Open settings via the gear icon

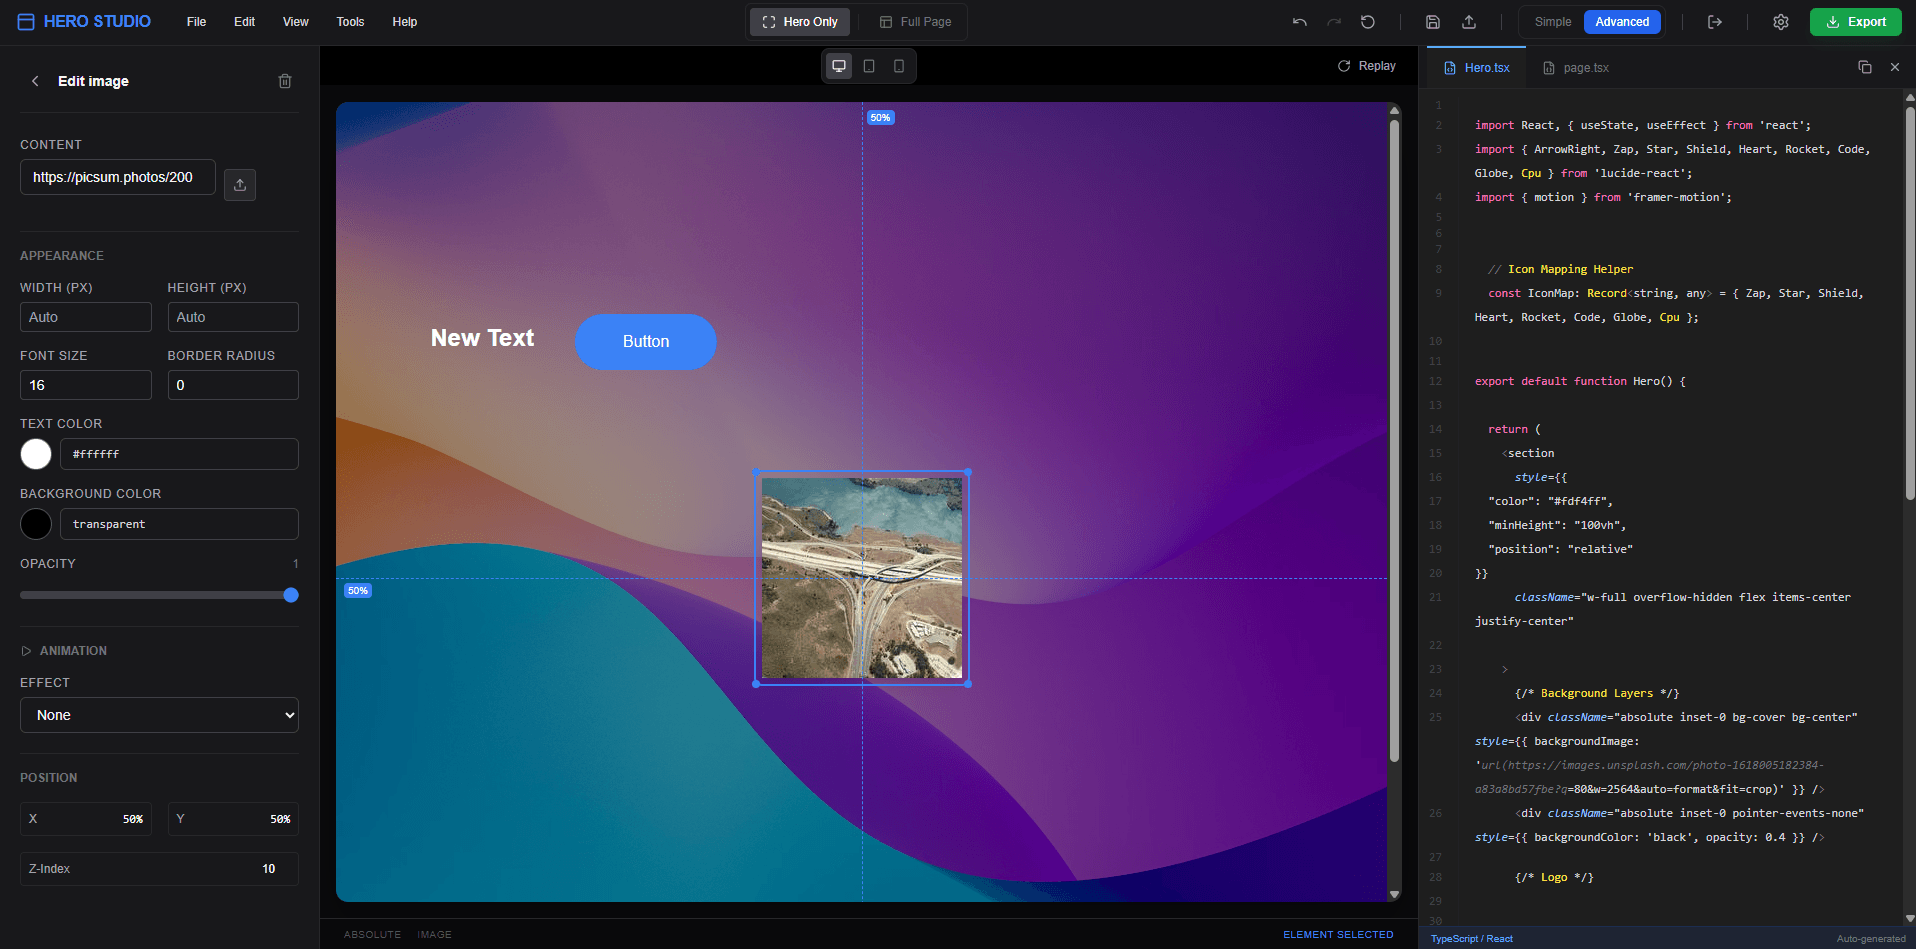[x=1780, y=22]
